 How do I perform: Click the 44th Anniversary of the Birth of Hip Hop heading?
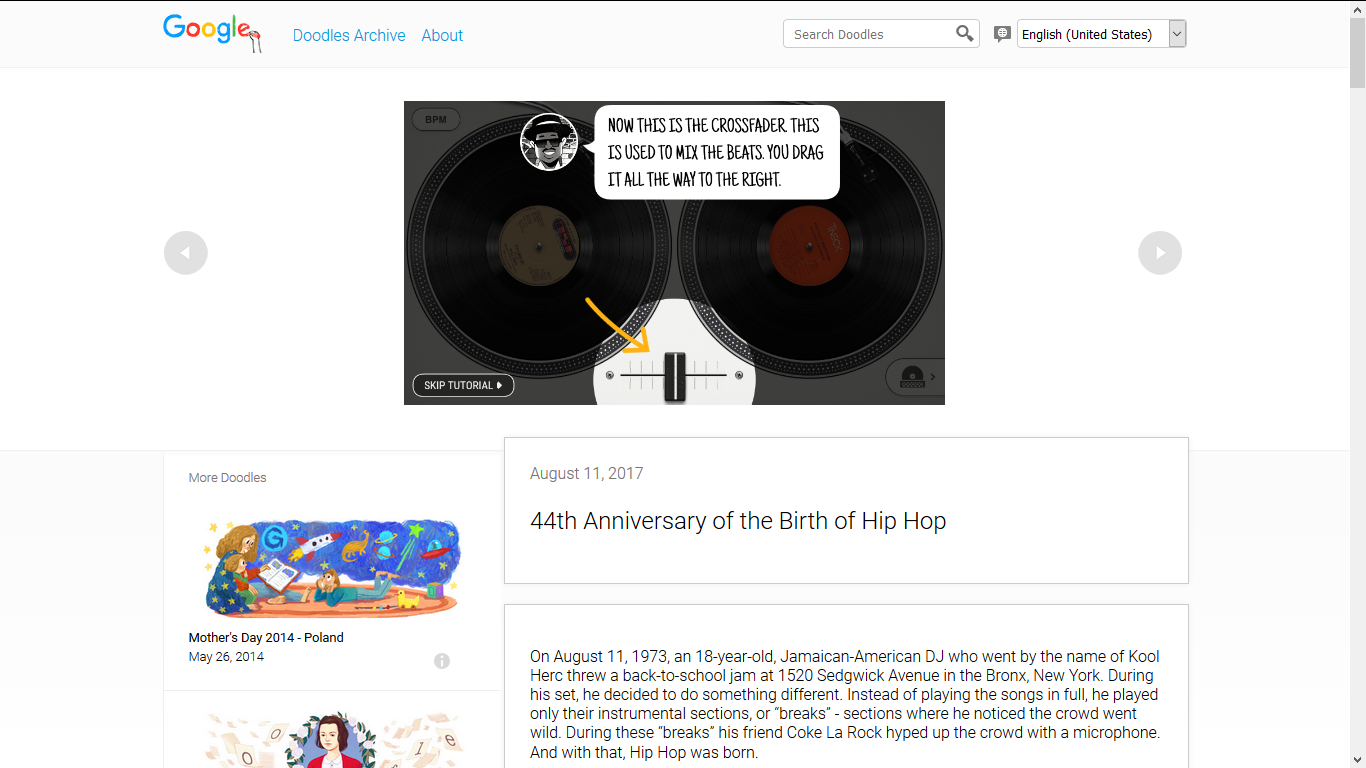[x=738, y=521]
